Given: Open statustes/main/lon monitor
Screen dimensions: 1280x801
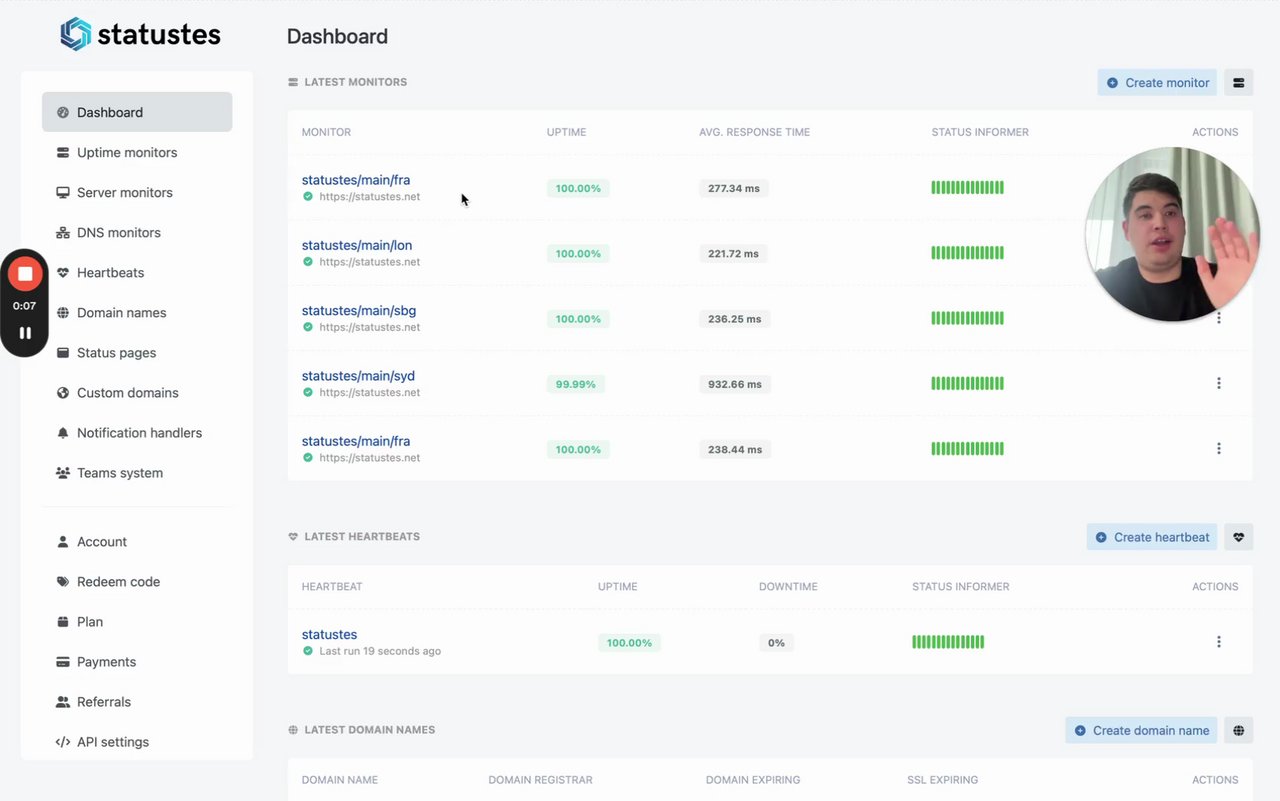Looking at the screenshot, I should coord(357,245).
